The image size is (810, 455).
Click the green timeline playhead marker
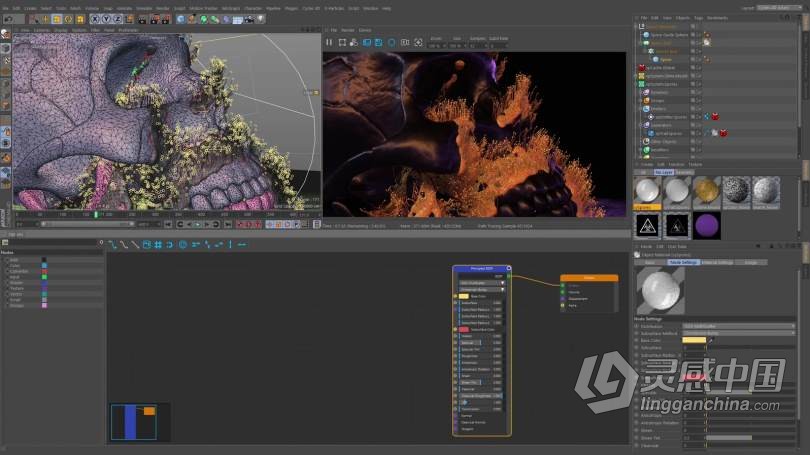pyautogui.click(x=96, y=214)
